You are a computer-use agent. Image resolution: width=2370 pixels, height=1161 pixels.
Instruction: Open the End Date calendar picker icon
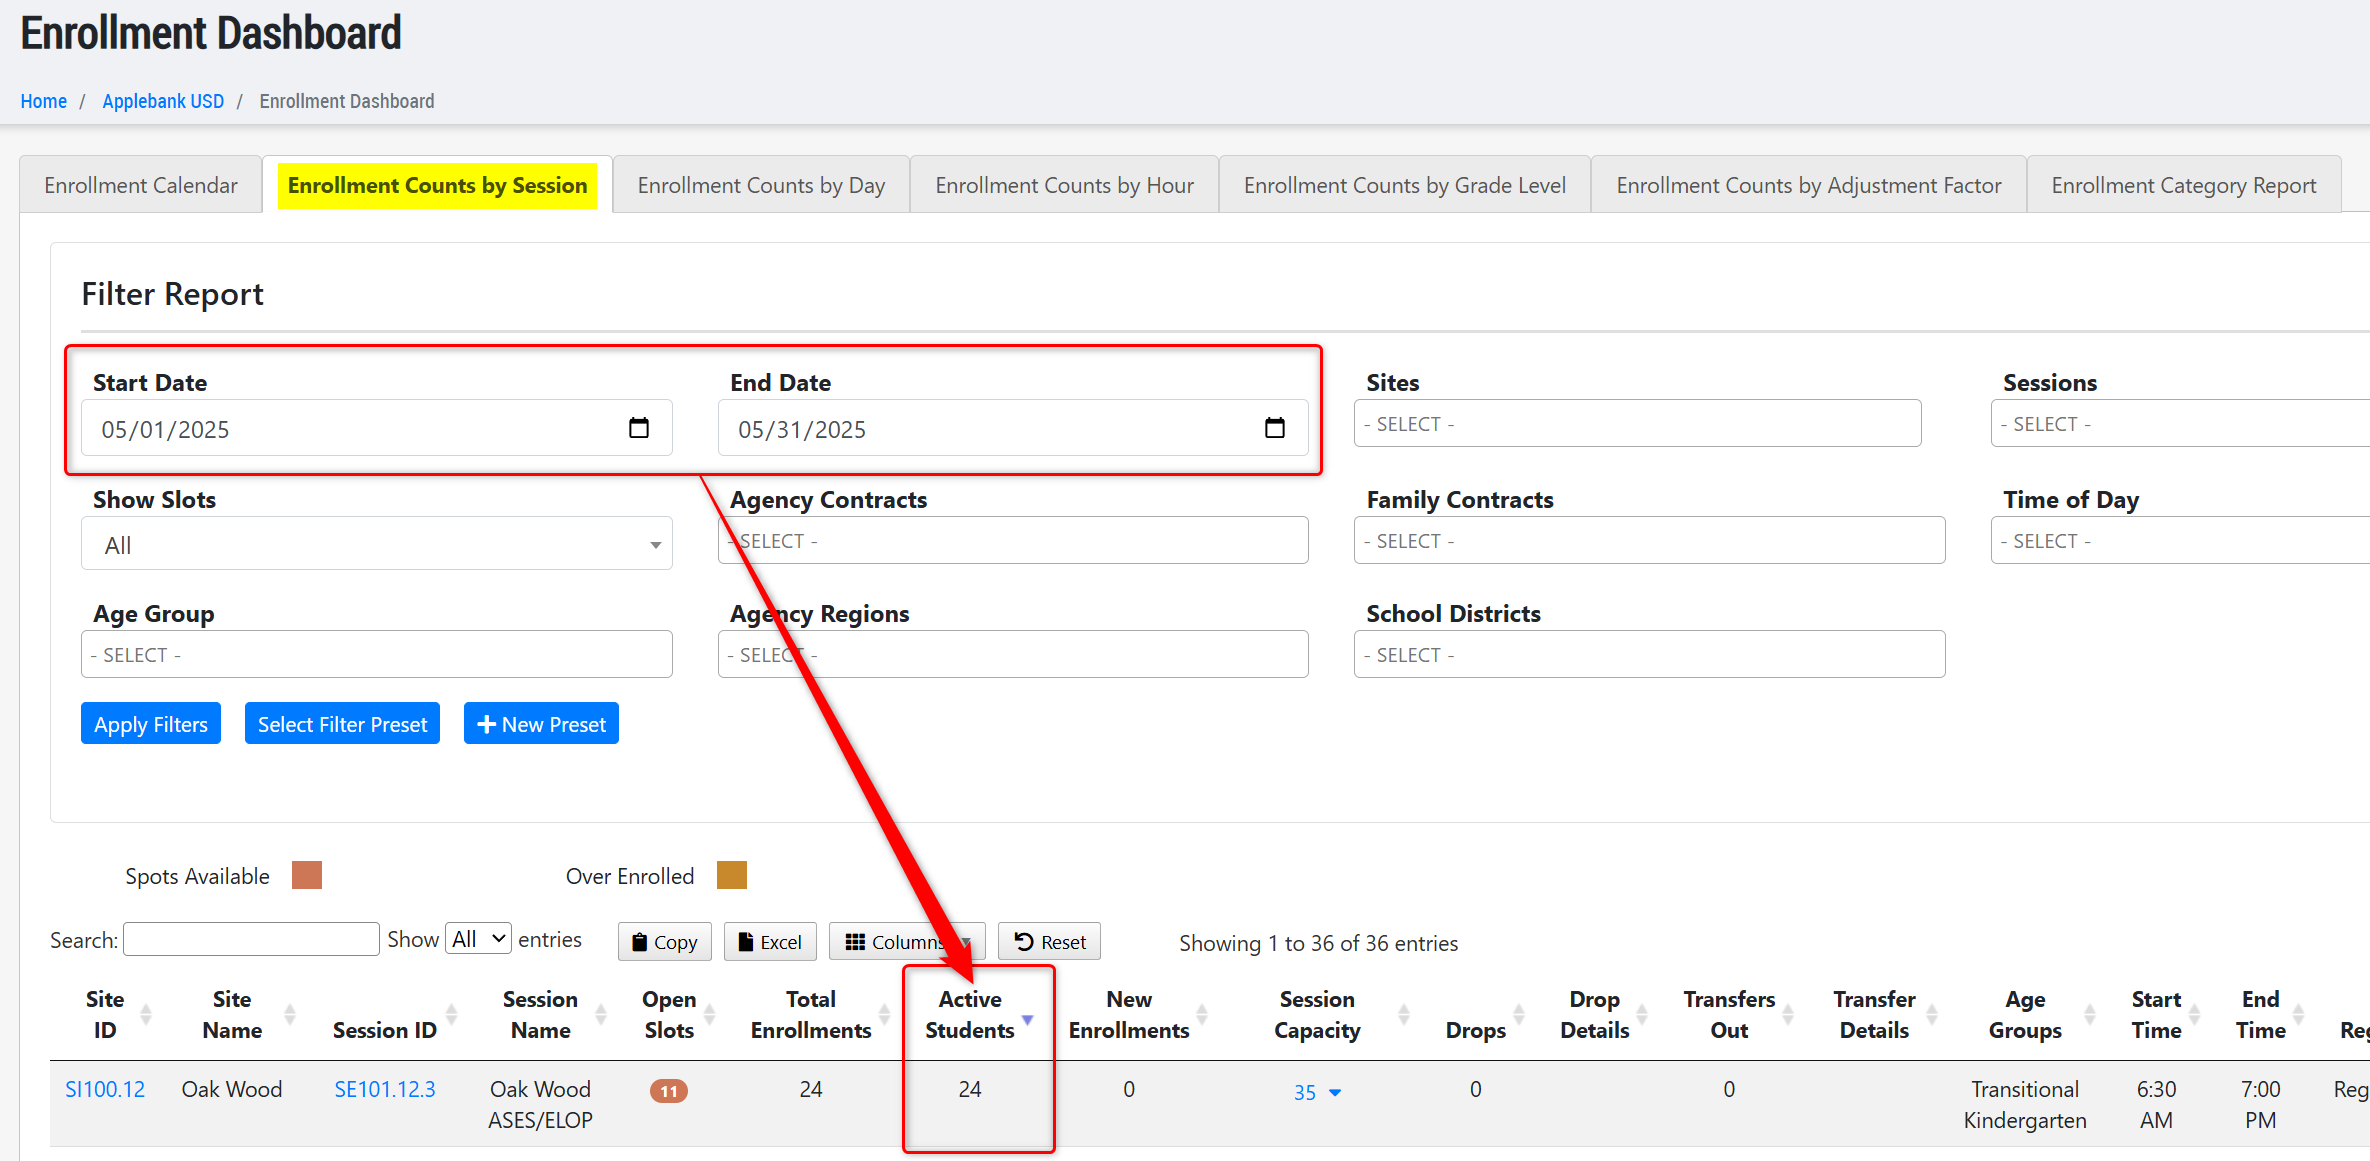[x=1274, y=428]
